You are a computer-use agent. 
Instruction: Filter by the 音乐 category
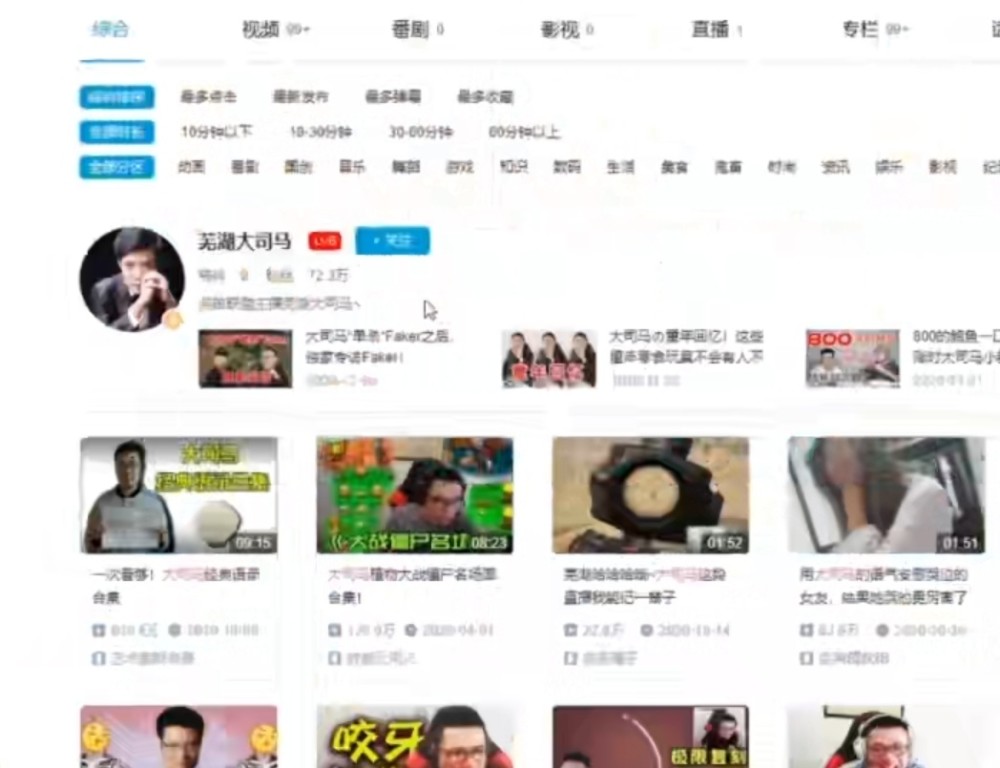pyautogui.click(x=352, y=167)
